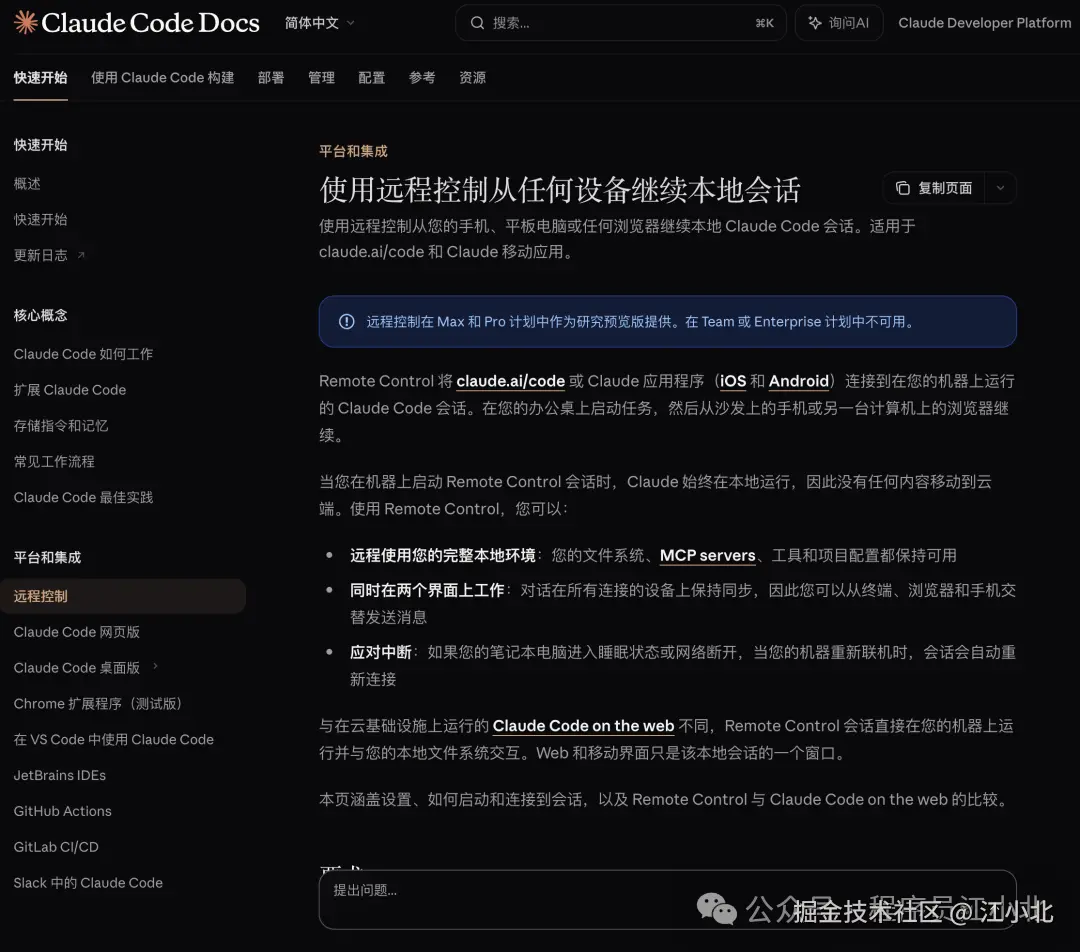
Task: Click the 搜索 search field
Action: pos(621,23)
